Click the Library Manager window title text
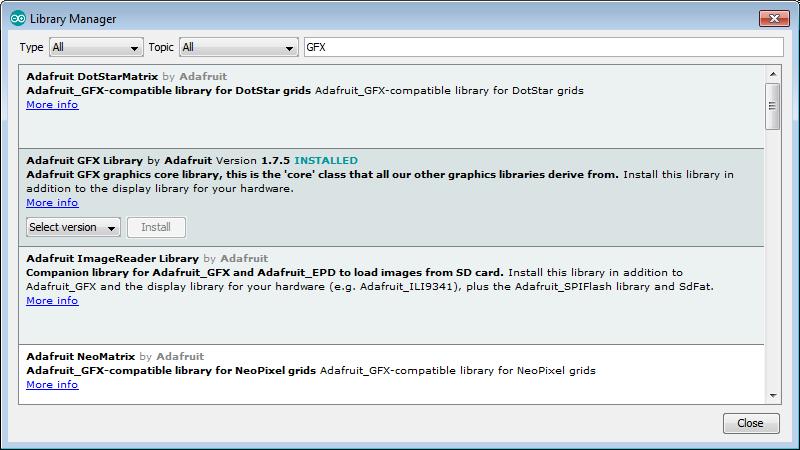This screenshot has height=450, width=800. point(73,19)
